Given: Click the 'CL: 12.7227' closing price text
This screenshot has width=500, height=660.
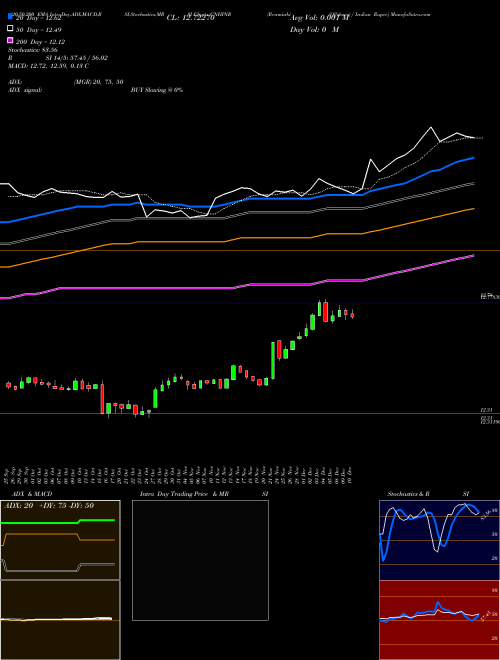Looking at the screenshot, I should tap(191, 18).
